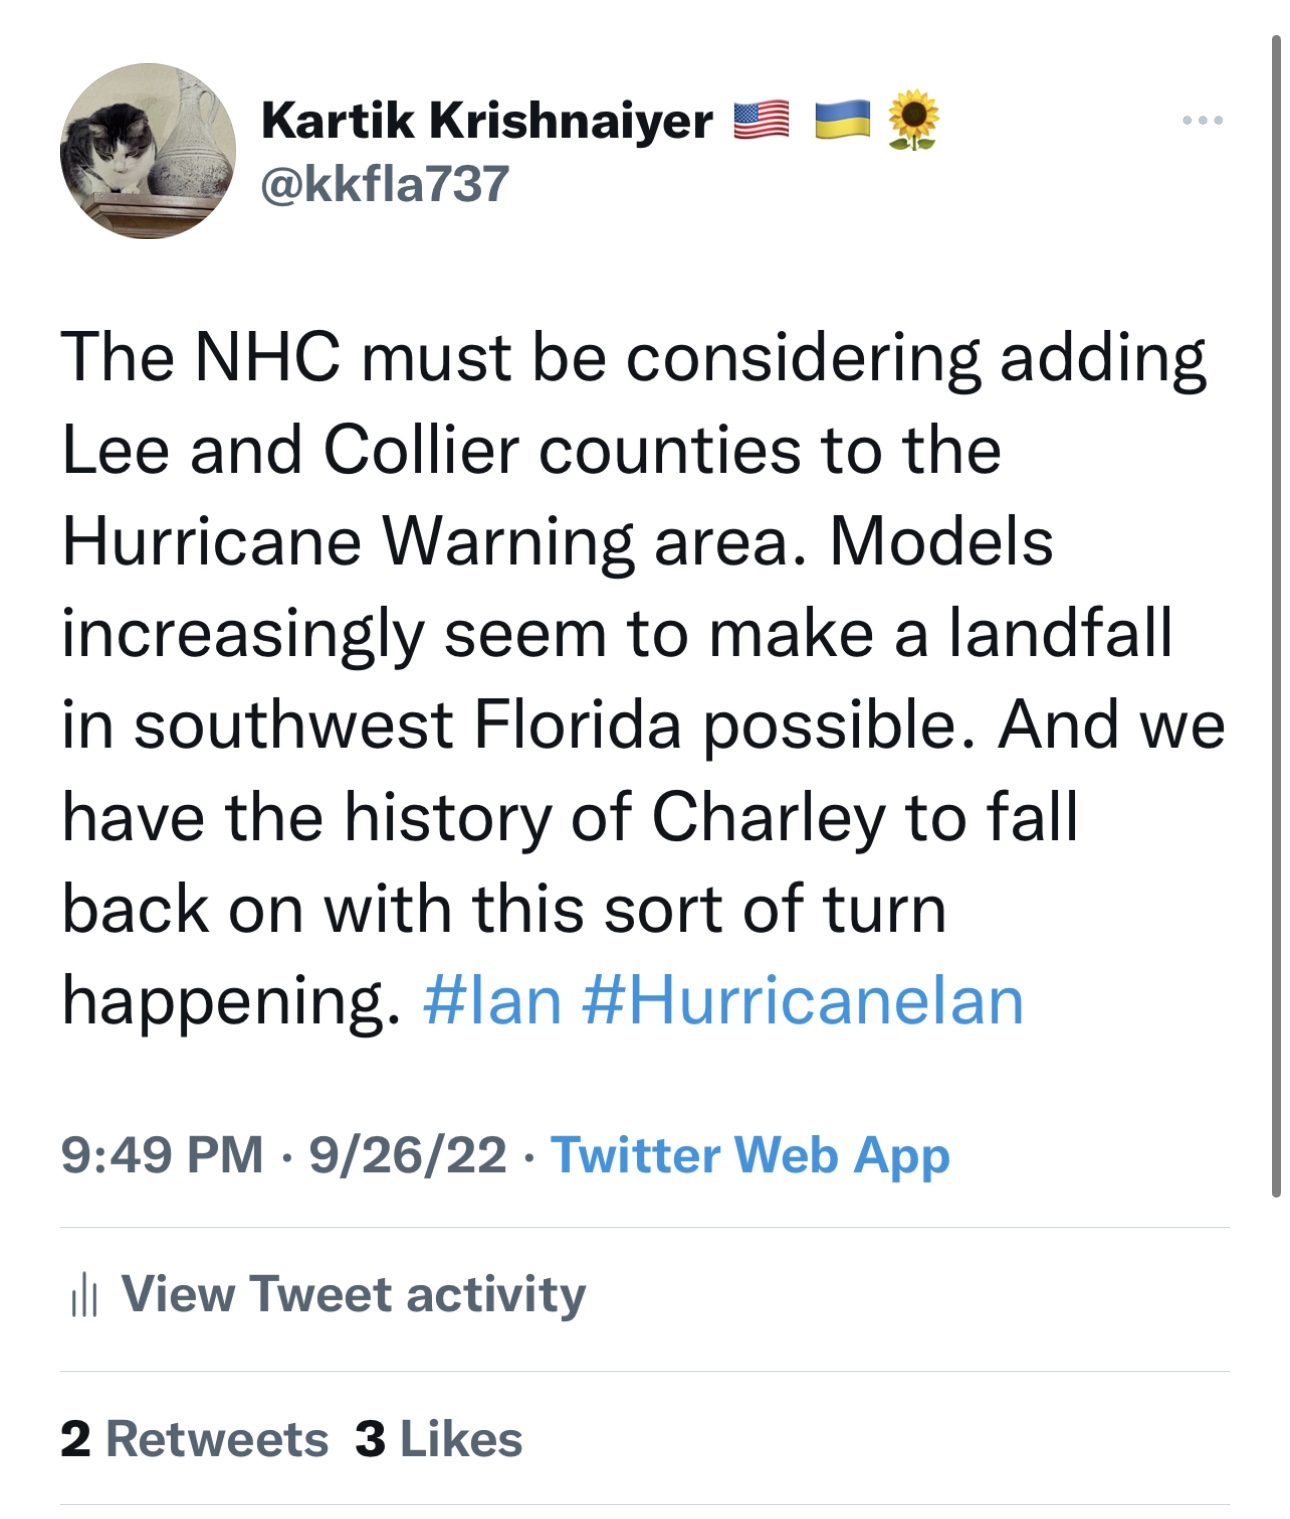Open the Twitter Web App source link
Viewport: 1290px width, 1519px height.
pyautogui.click(x=750, y=1155)
